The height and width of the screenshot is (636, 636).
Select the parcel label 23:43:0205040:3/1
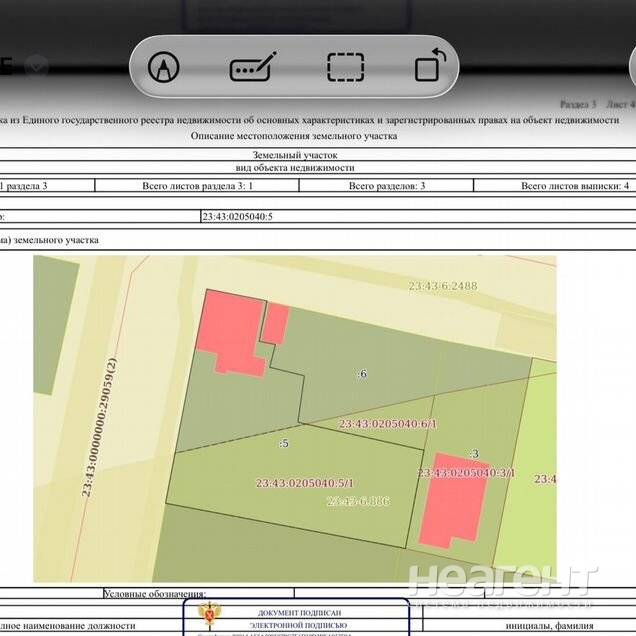pos(466,472)
